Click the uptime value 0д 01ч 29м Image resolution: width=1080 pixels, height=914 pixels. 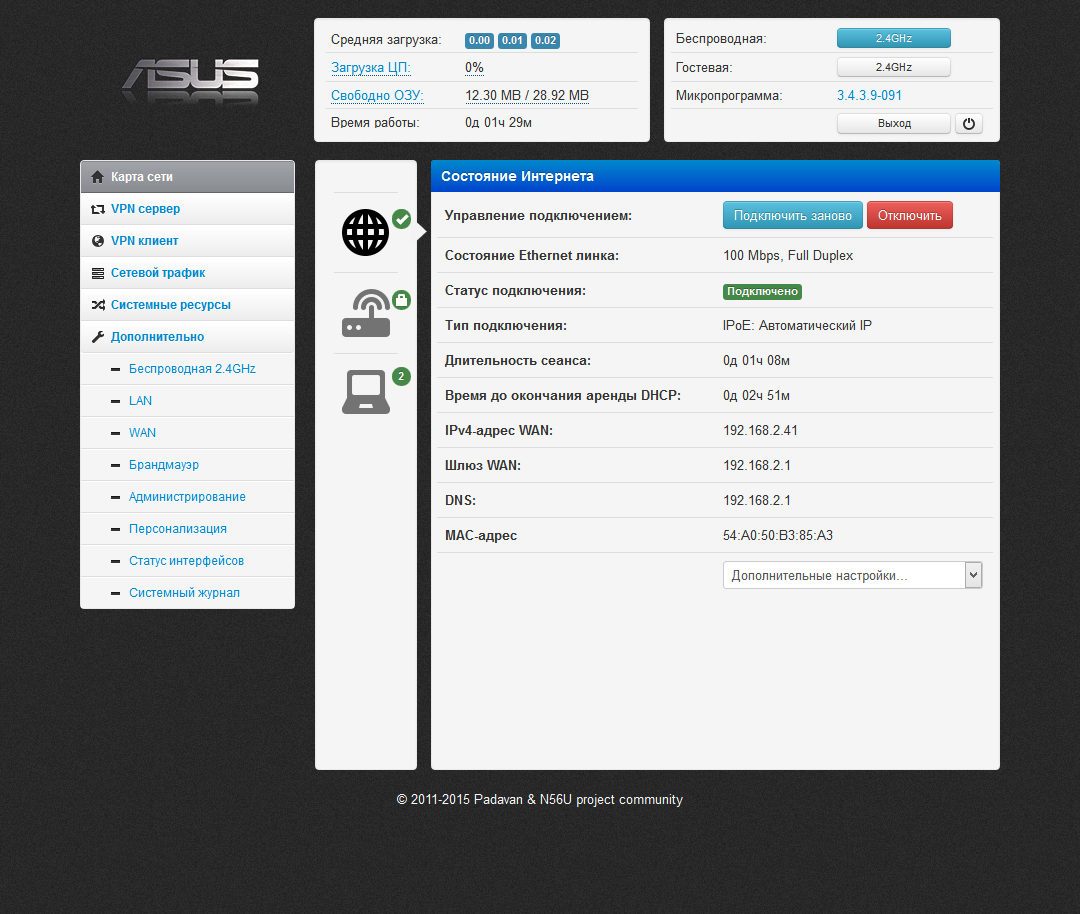(x=498, y=123)
